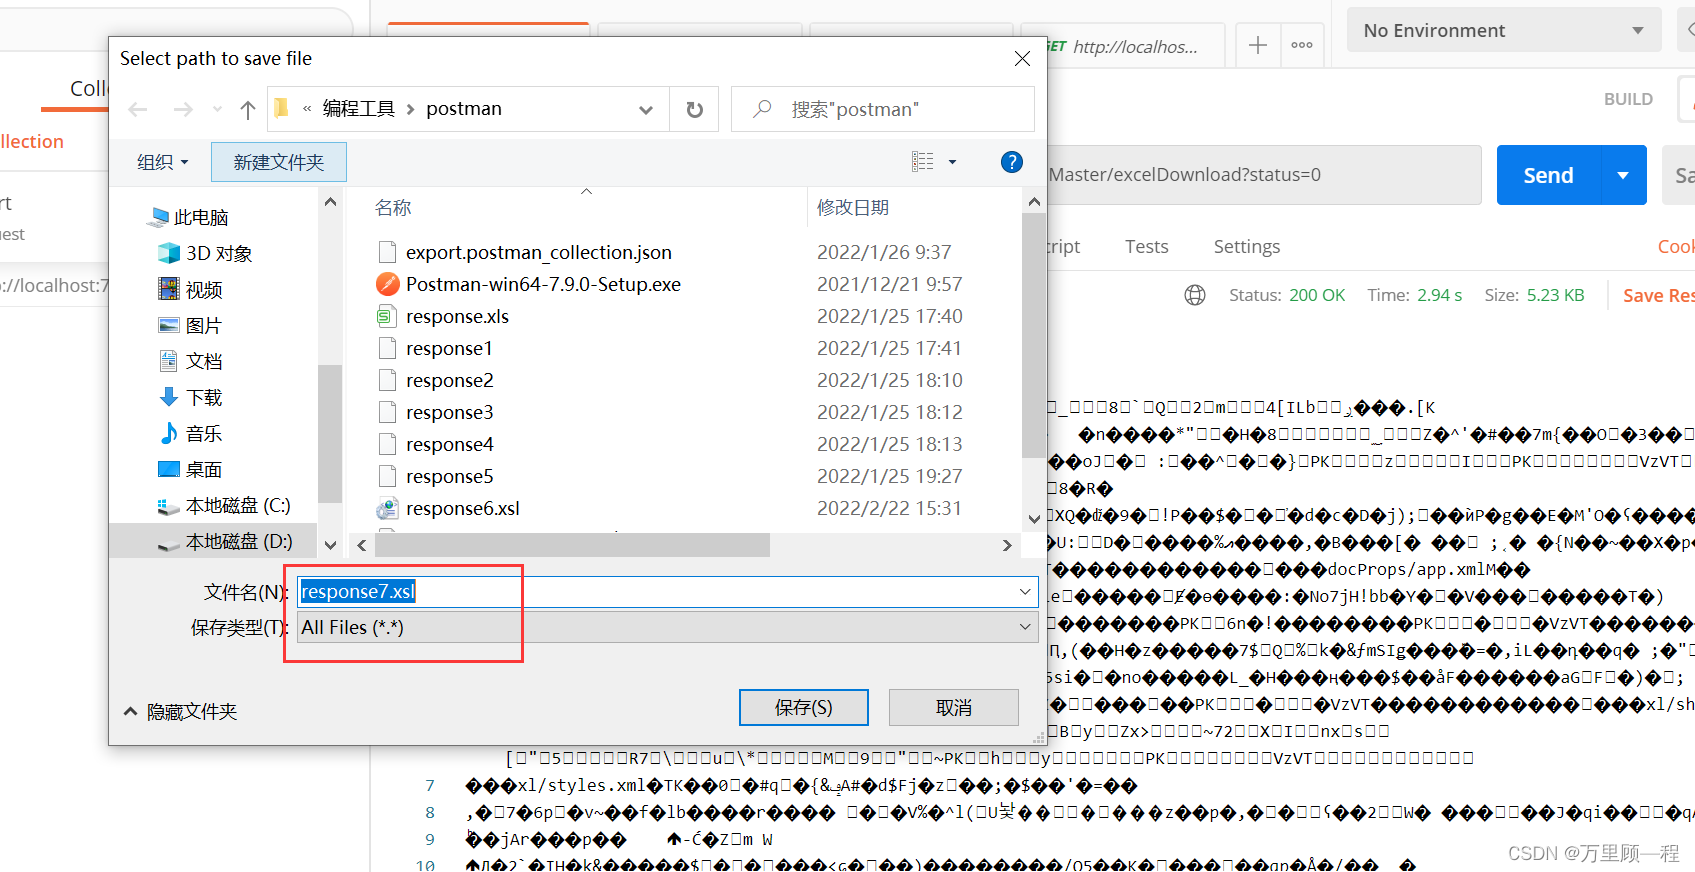Click the BUILD mode label in Postman
This screenshot has width=1695, height=872.
(1628, 99)
